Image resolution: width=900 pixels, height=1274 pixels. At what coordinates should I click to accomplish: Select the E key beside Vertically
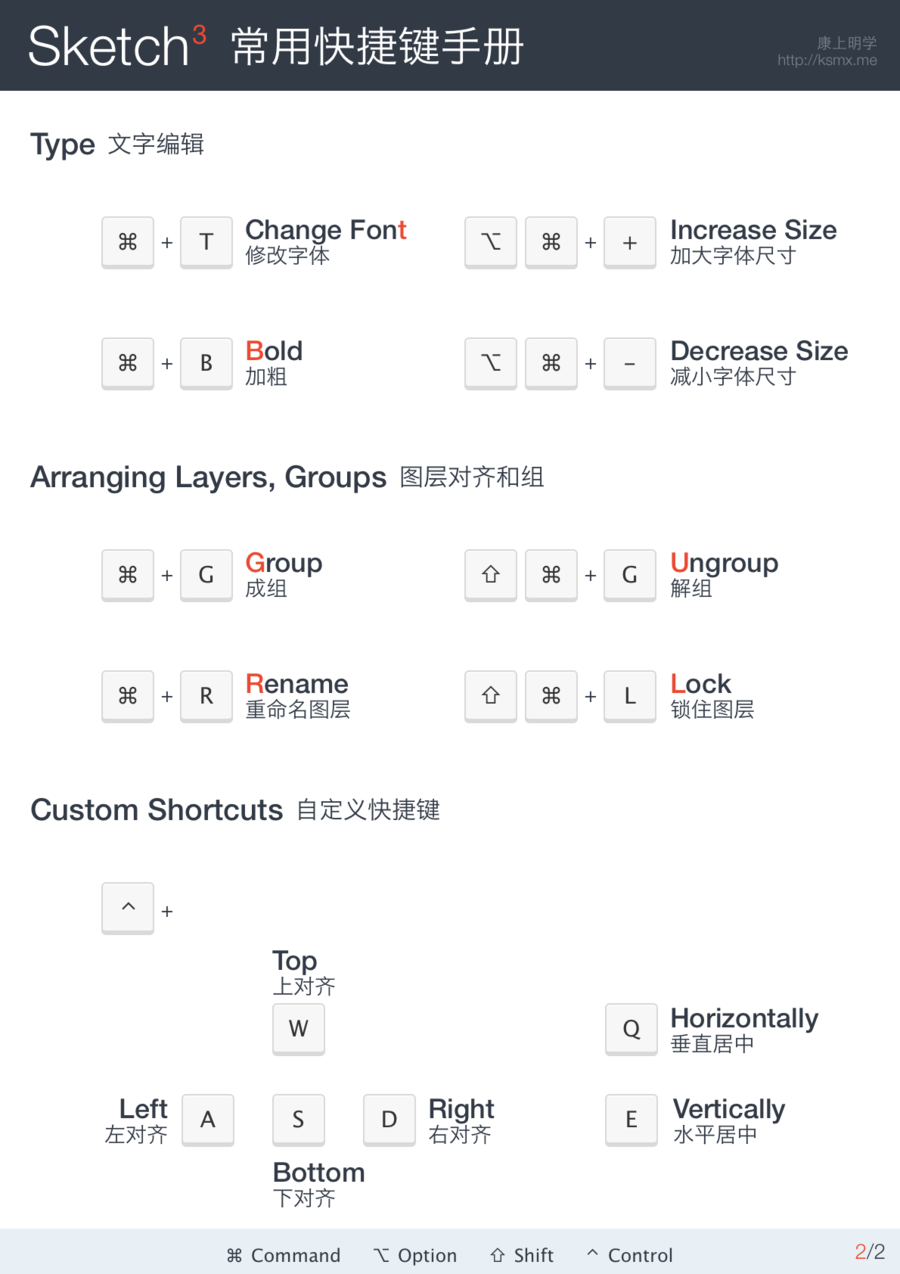tap(631, 1120)
